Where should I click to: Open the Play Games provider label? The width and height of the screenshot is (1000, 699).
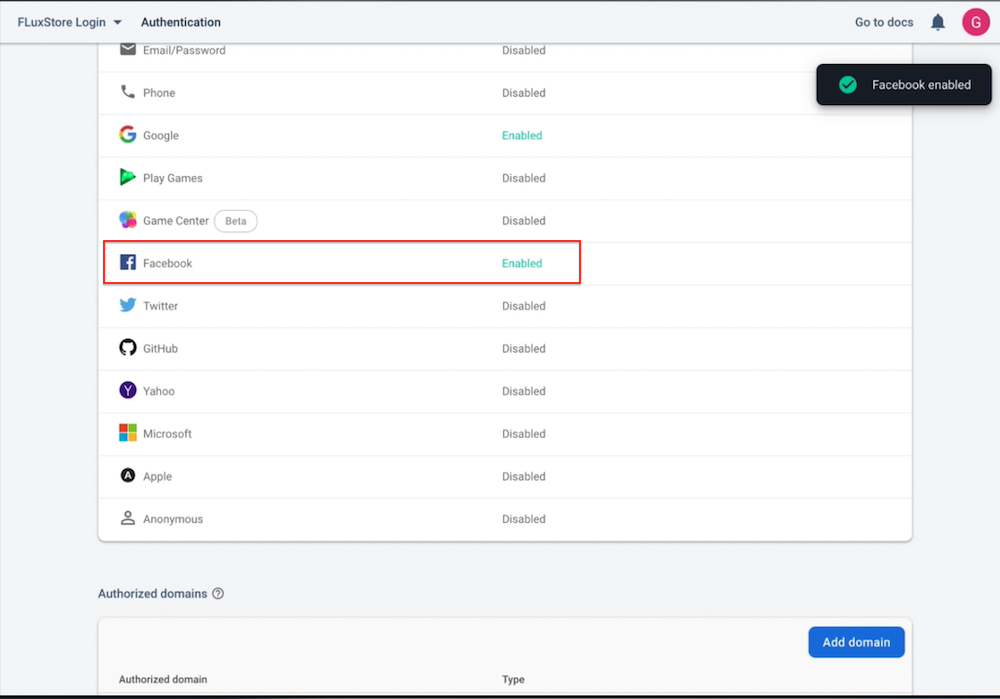173,178
